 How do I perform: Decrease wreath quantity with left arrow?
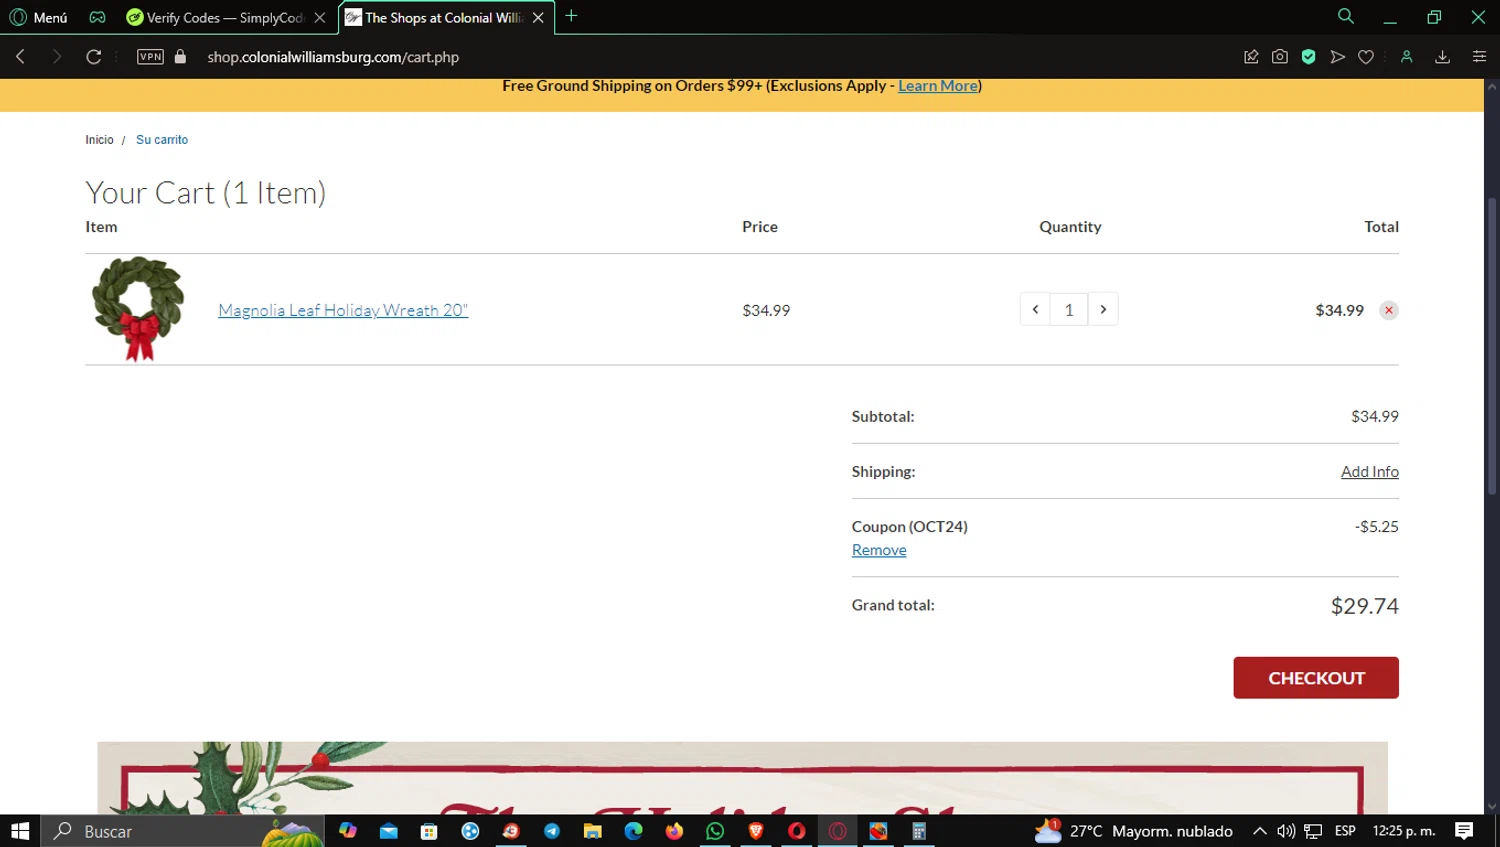[x=1035, y=309]
